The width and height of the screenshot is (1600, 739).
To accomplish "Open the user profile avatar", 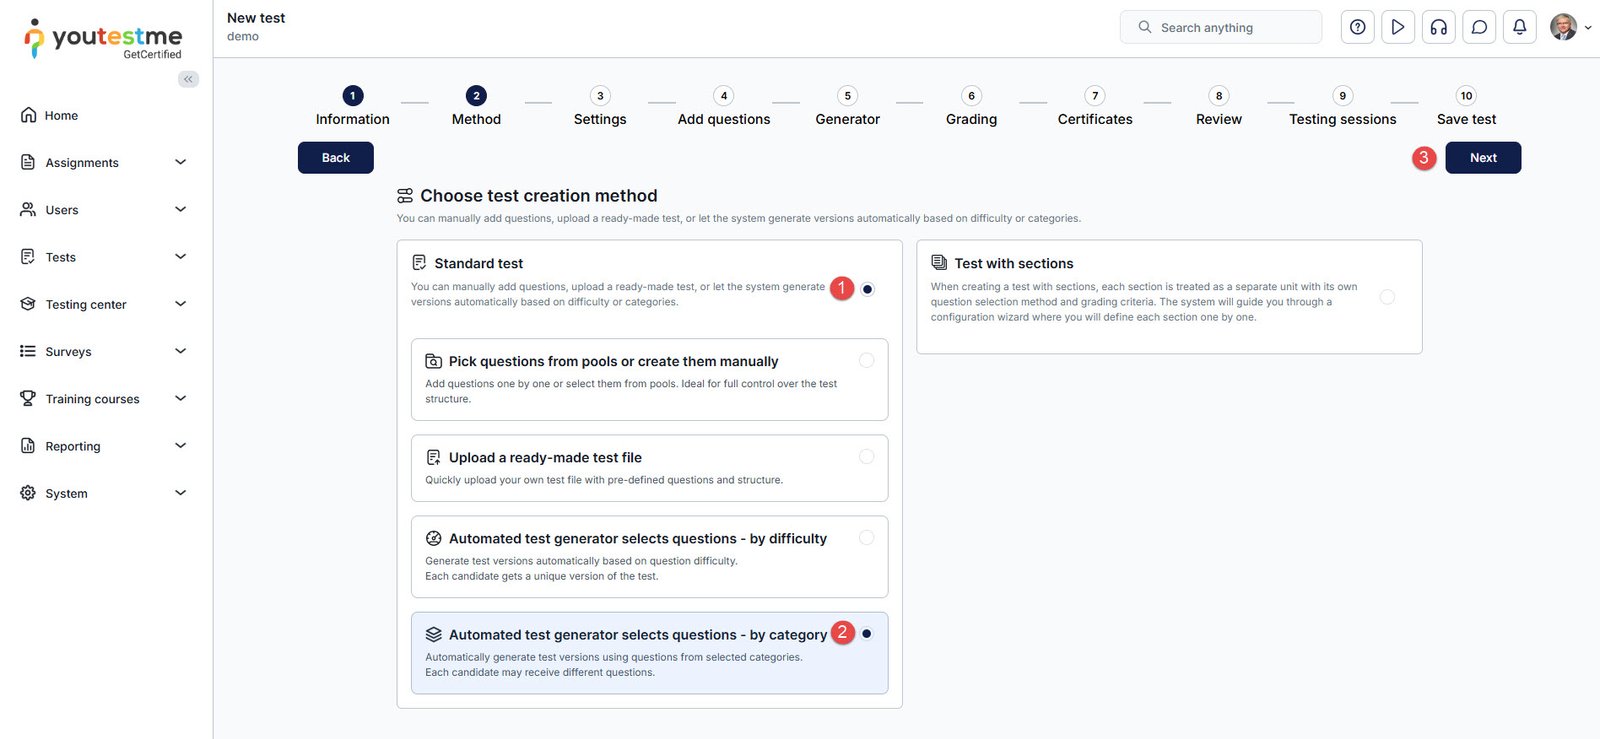I will tap(1563, 27).
